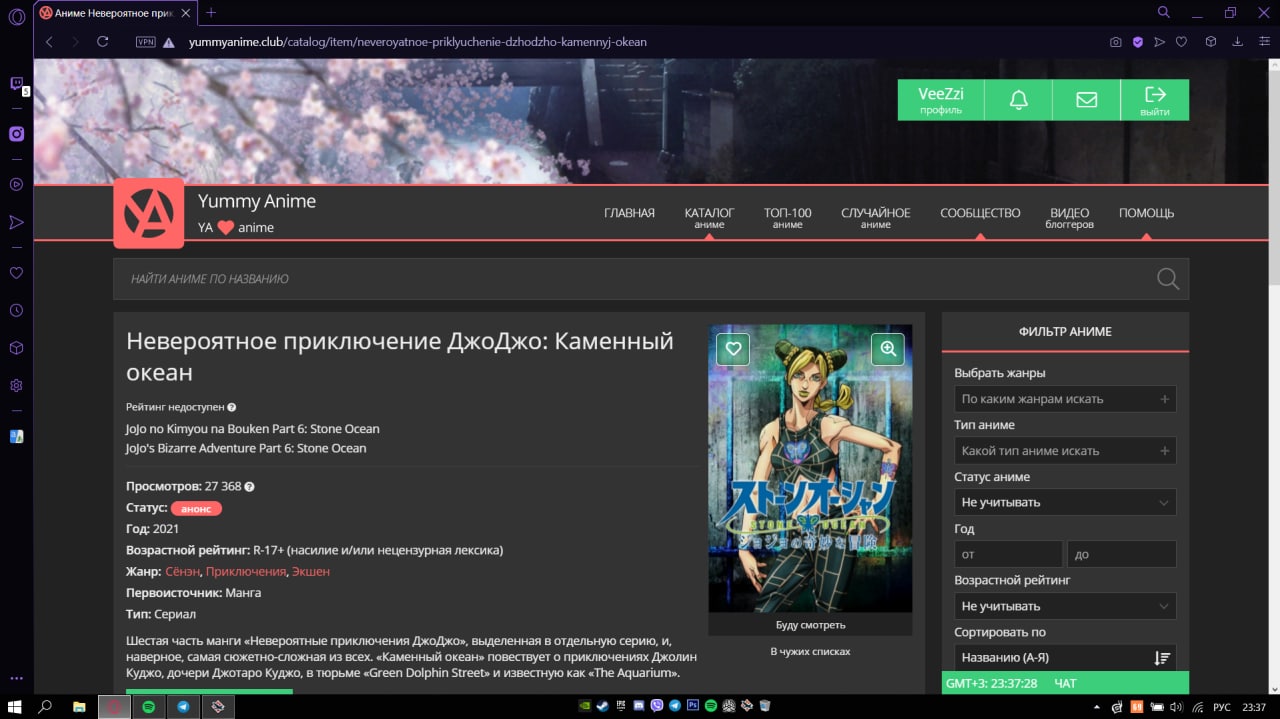Open a new browser tab
Viewport: 1280px width, 719px height.
211,13
